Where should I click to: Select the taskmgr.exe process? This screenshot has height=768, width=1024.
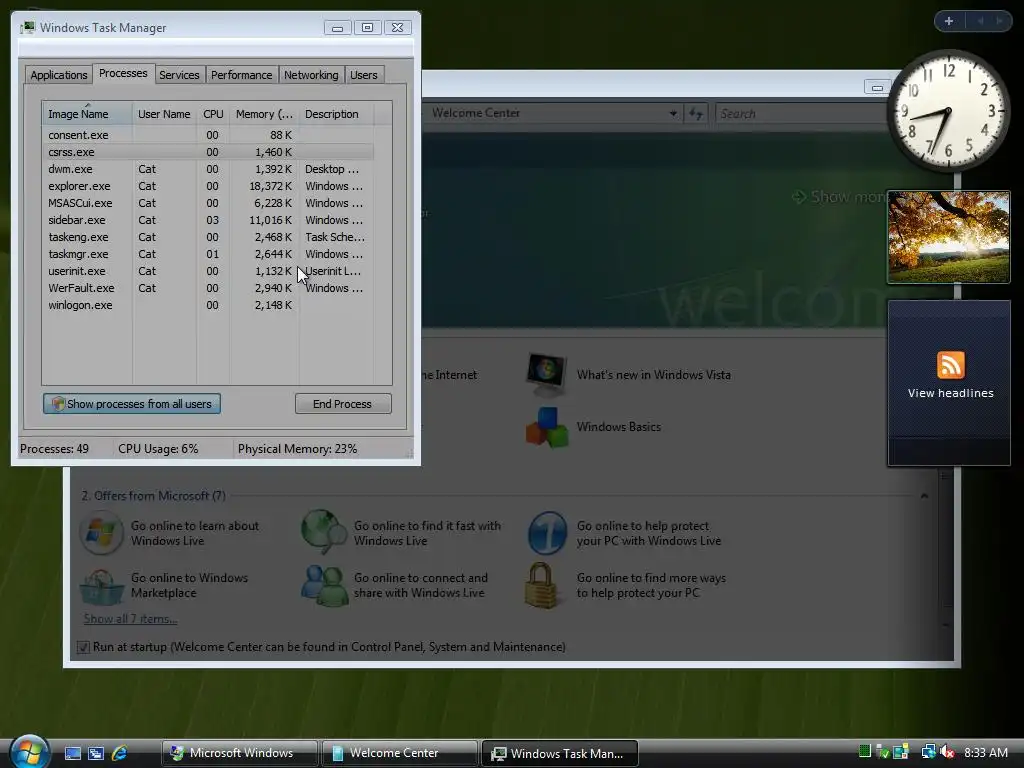click(x=208, y=254)
